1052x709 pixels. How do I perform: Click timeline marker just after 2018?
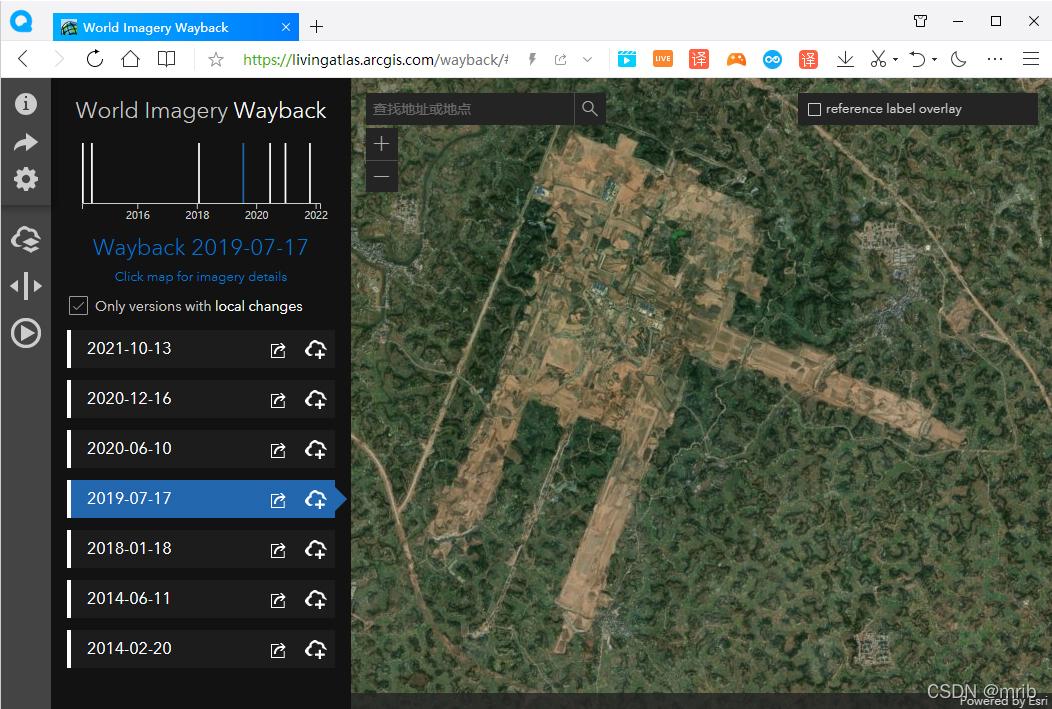coord(199,173)
